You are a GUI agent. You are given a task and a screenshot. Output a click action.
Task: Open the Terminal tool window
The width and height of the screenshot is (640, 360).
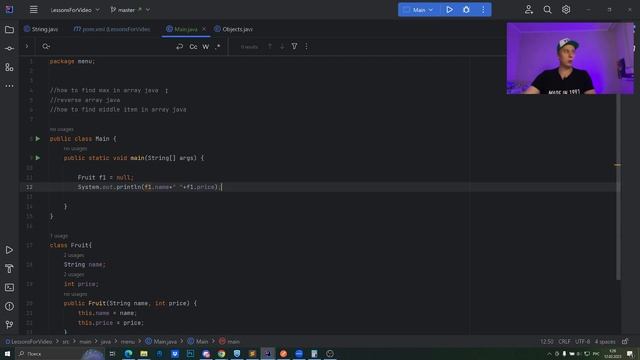pyautogui.click(x=9, y=287)
